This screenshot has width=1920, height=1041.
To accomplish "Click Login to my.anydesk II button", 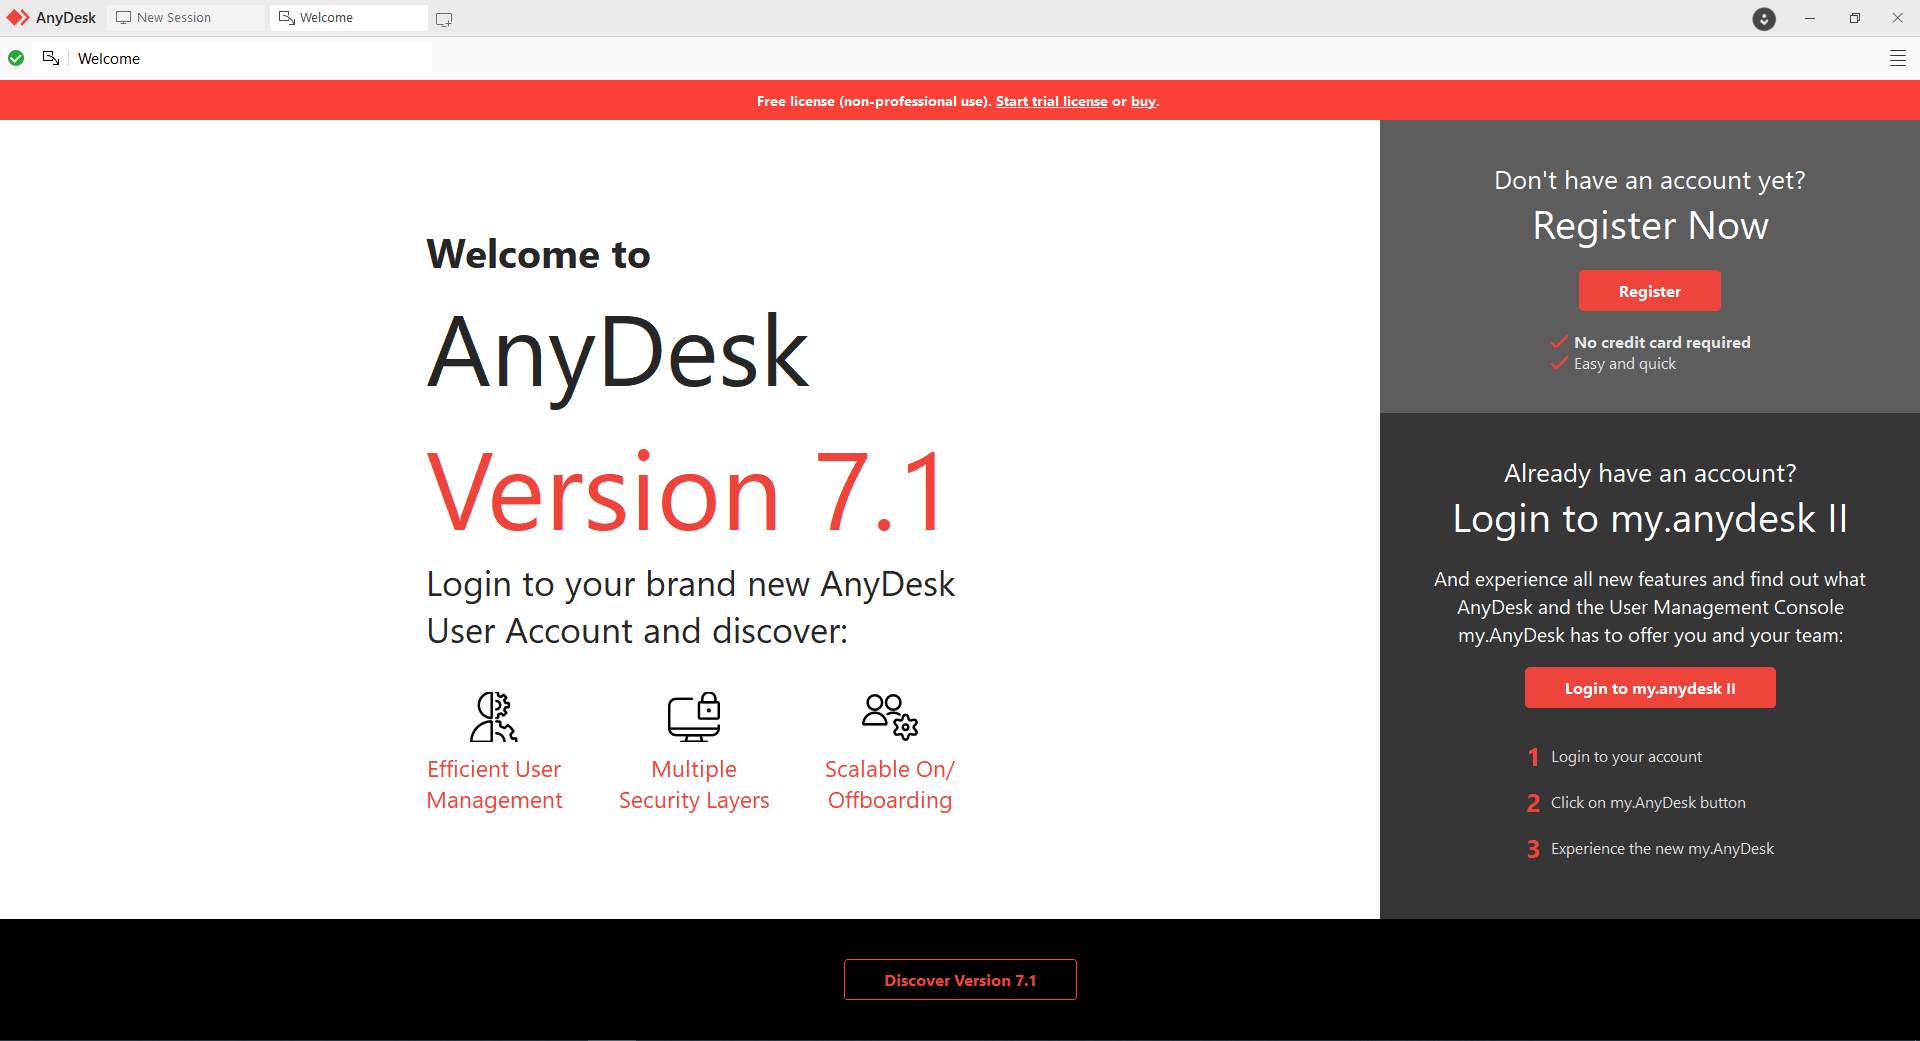I will [1649, 688].
